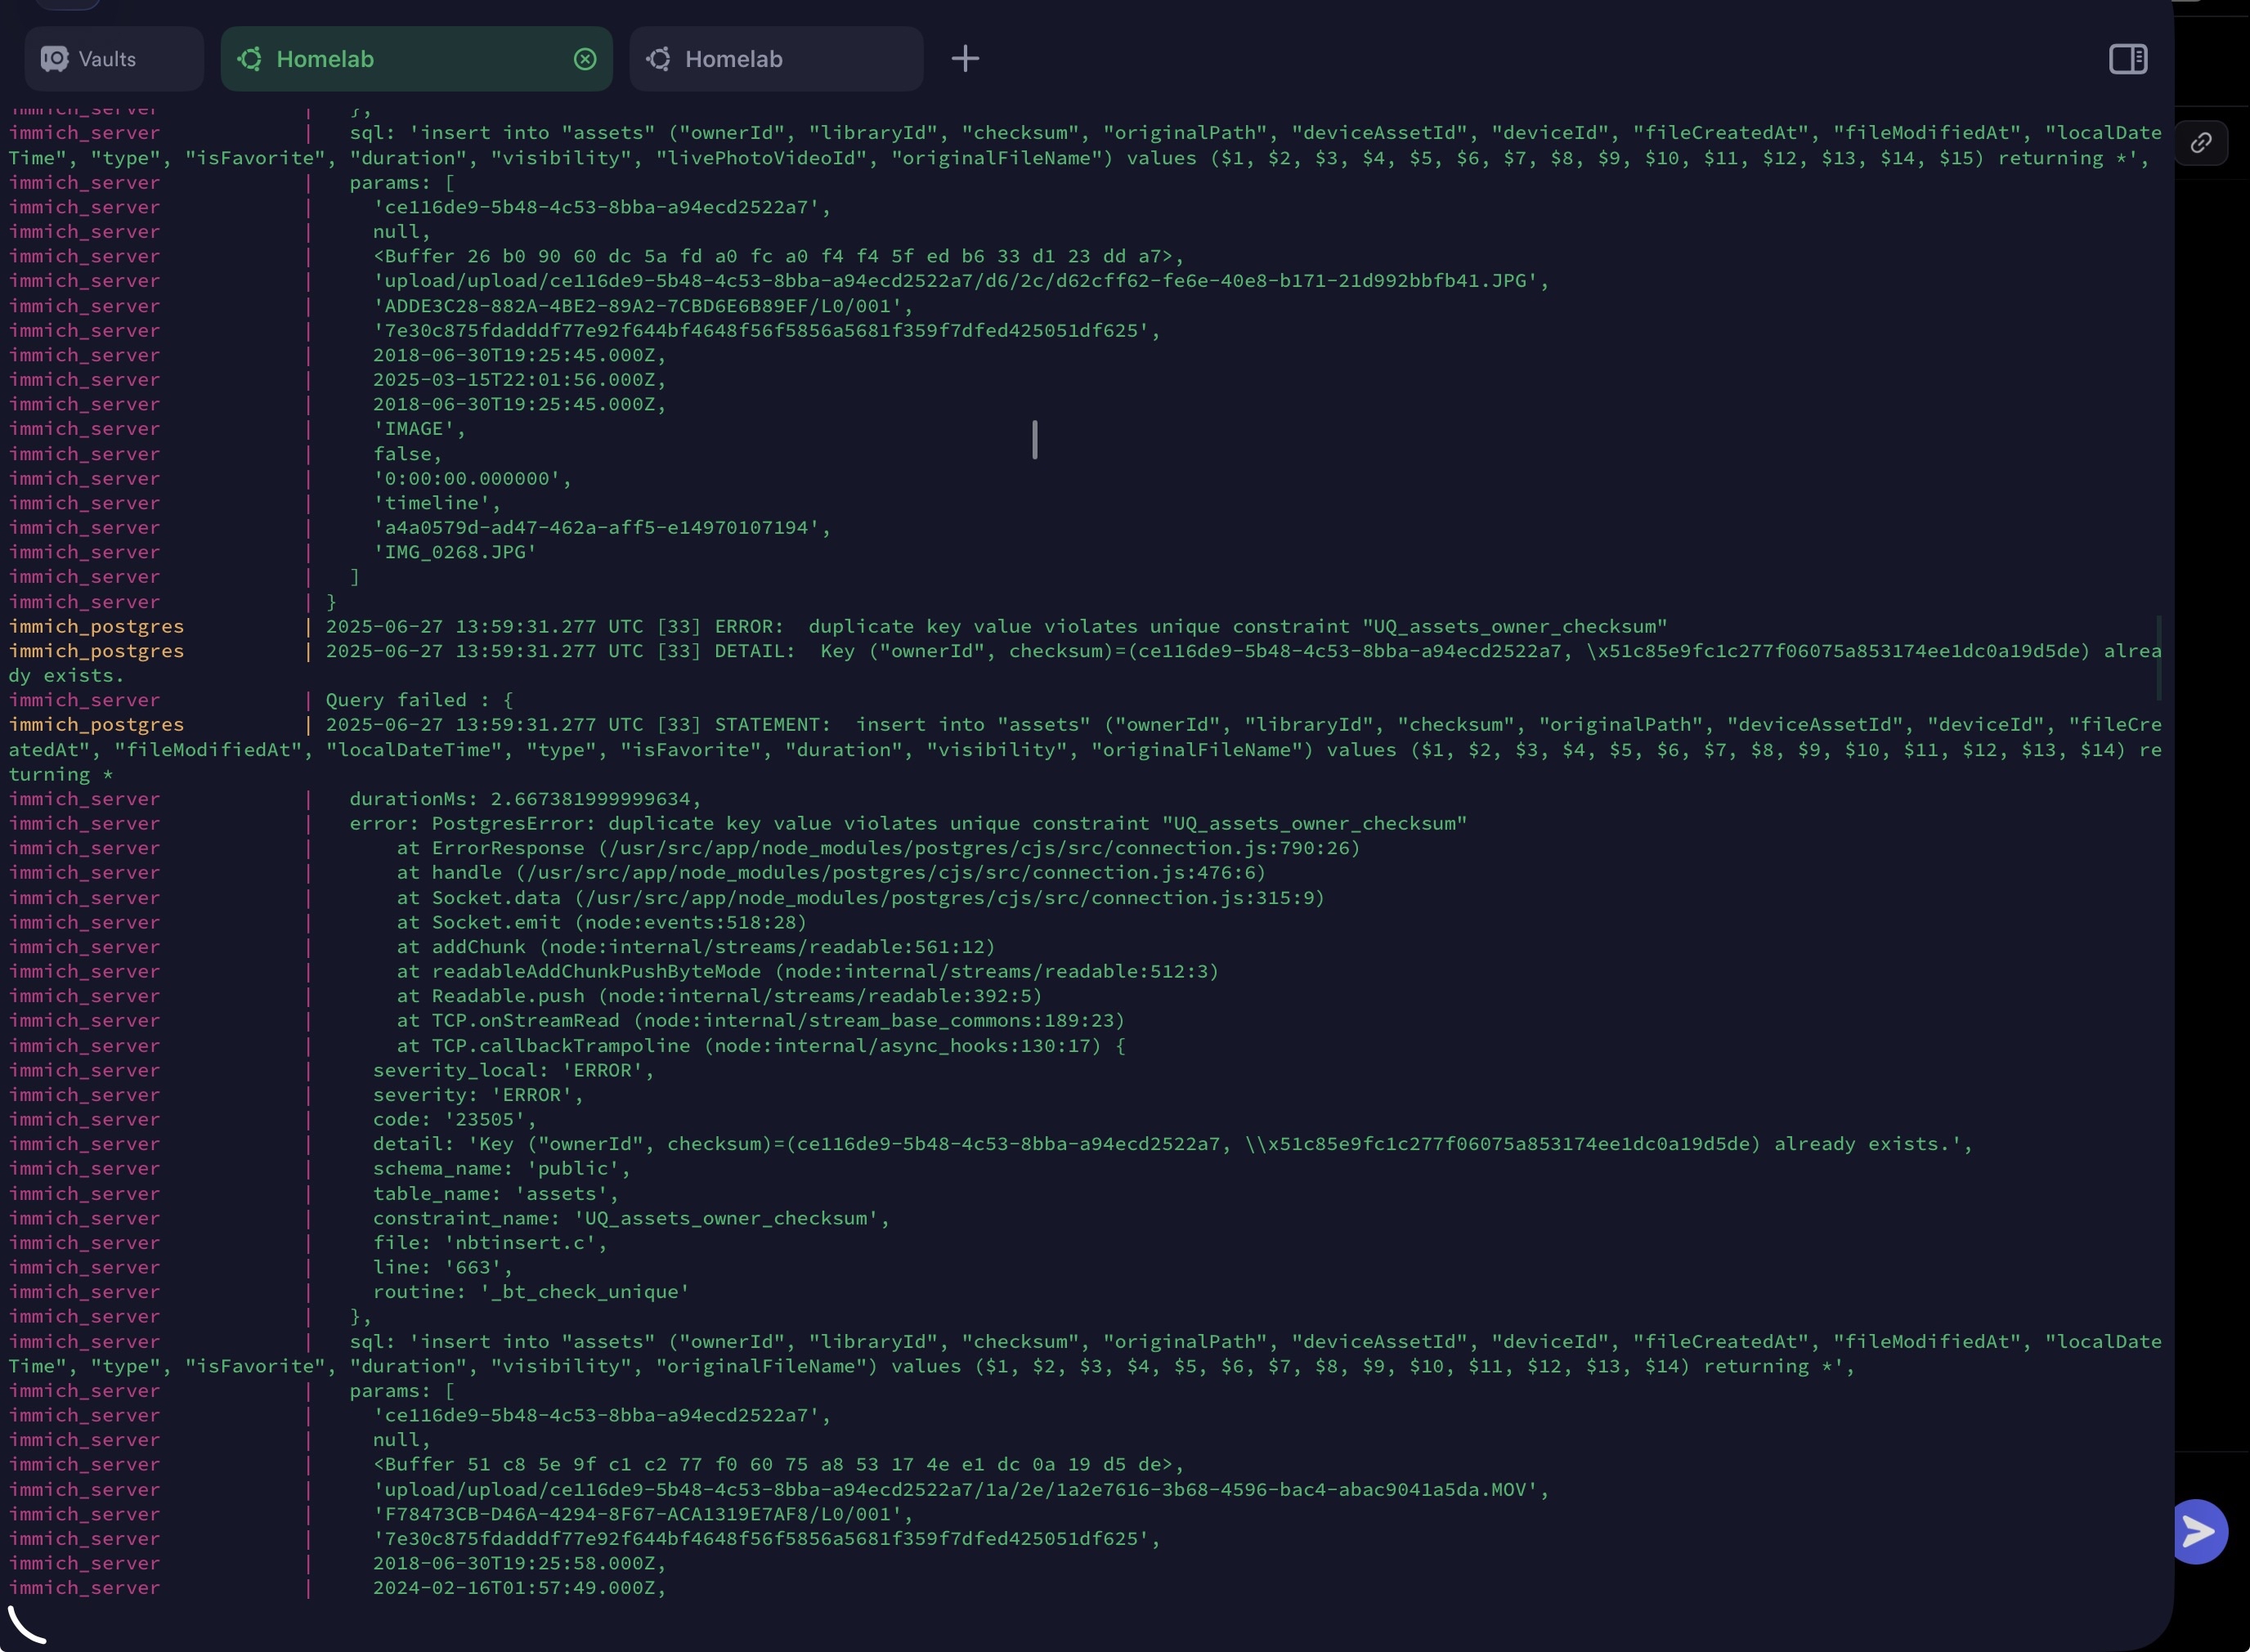Click the "2018-06-30T19:25:58.000Z," timestamp

click(x=520, y=1563)
